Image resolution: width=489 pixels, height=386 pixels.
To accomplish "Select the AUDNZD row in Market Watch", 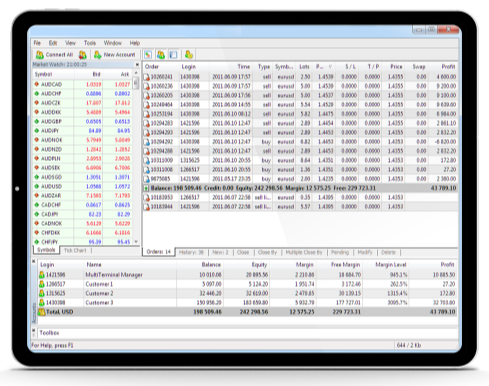I will [83, 149].
